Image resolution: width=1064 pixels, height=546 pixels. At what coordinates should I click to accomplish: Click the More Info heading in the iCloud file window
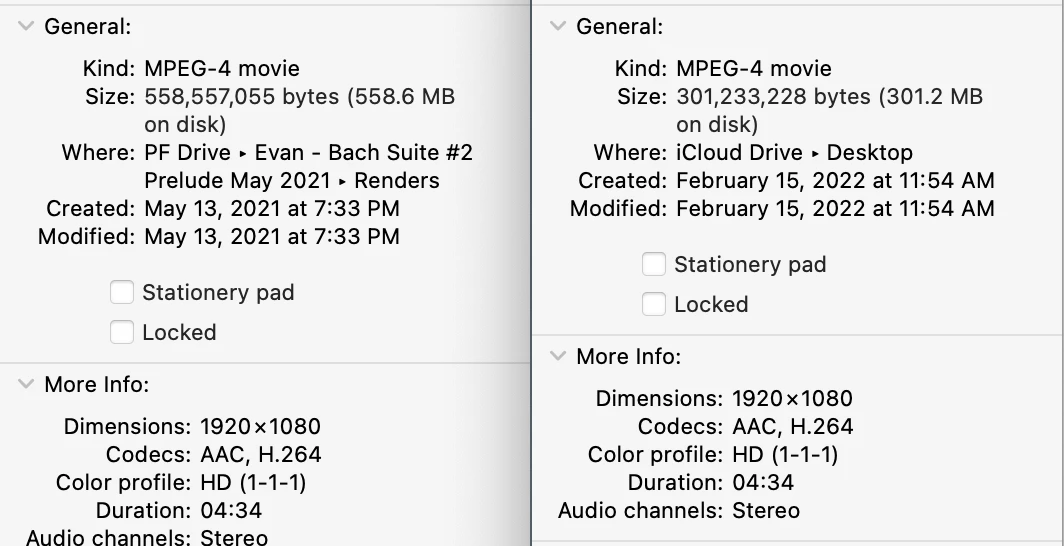(628, 357)
